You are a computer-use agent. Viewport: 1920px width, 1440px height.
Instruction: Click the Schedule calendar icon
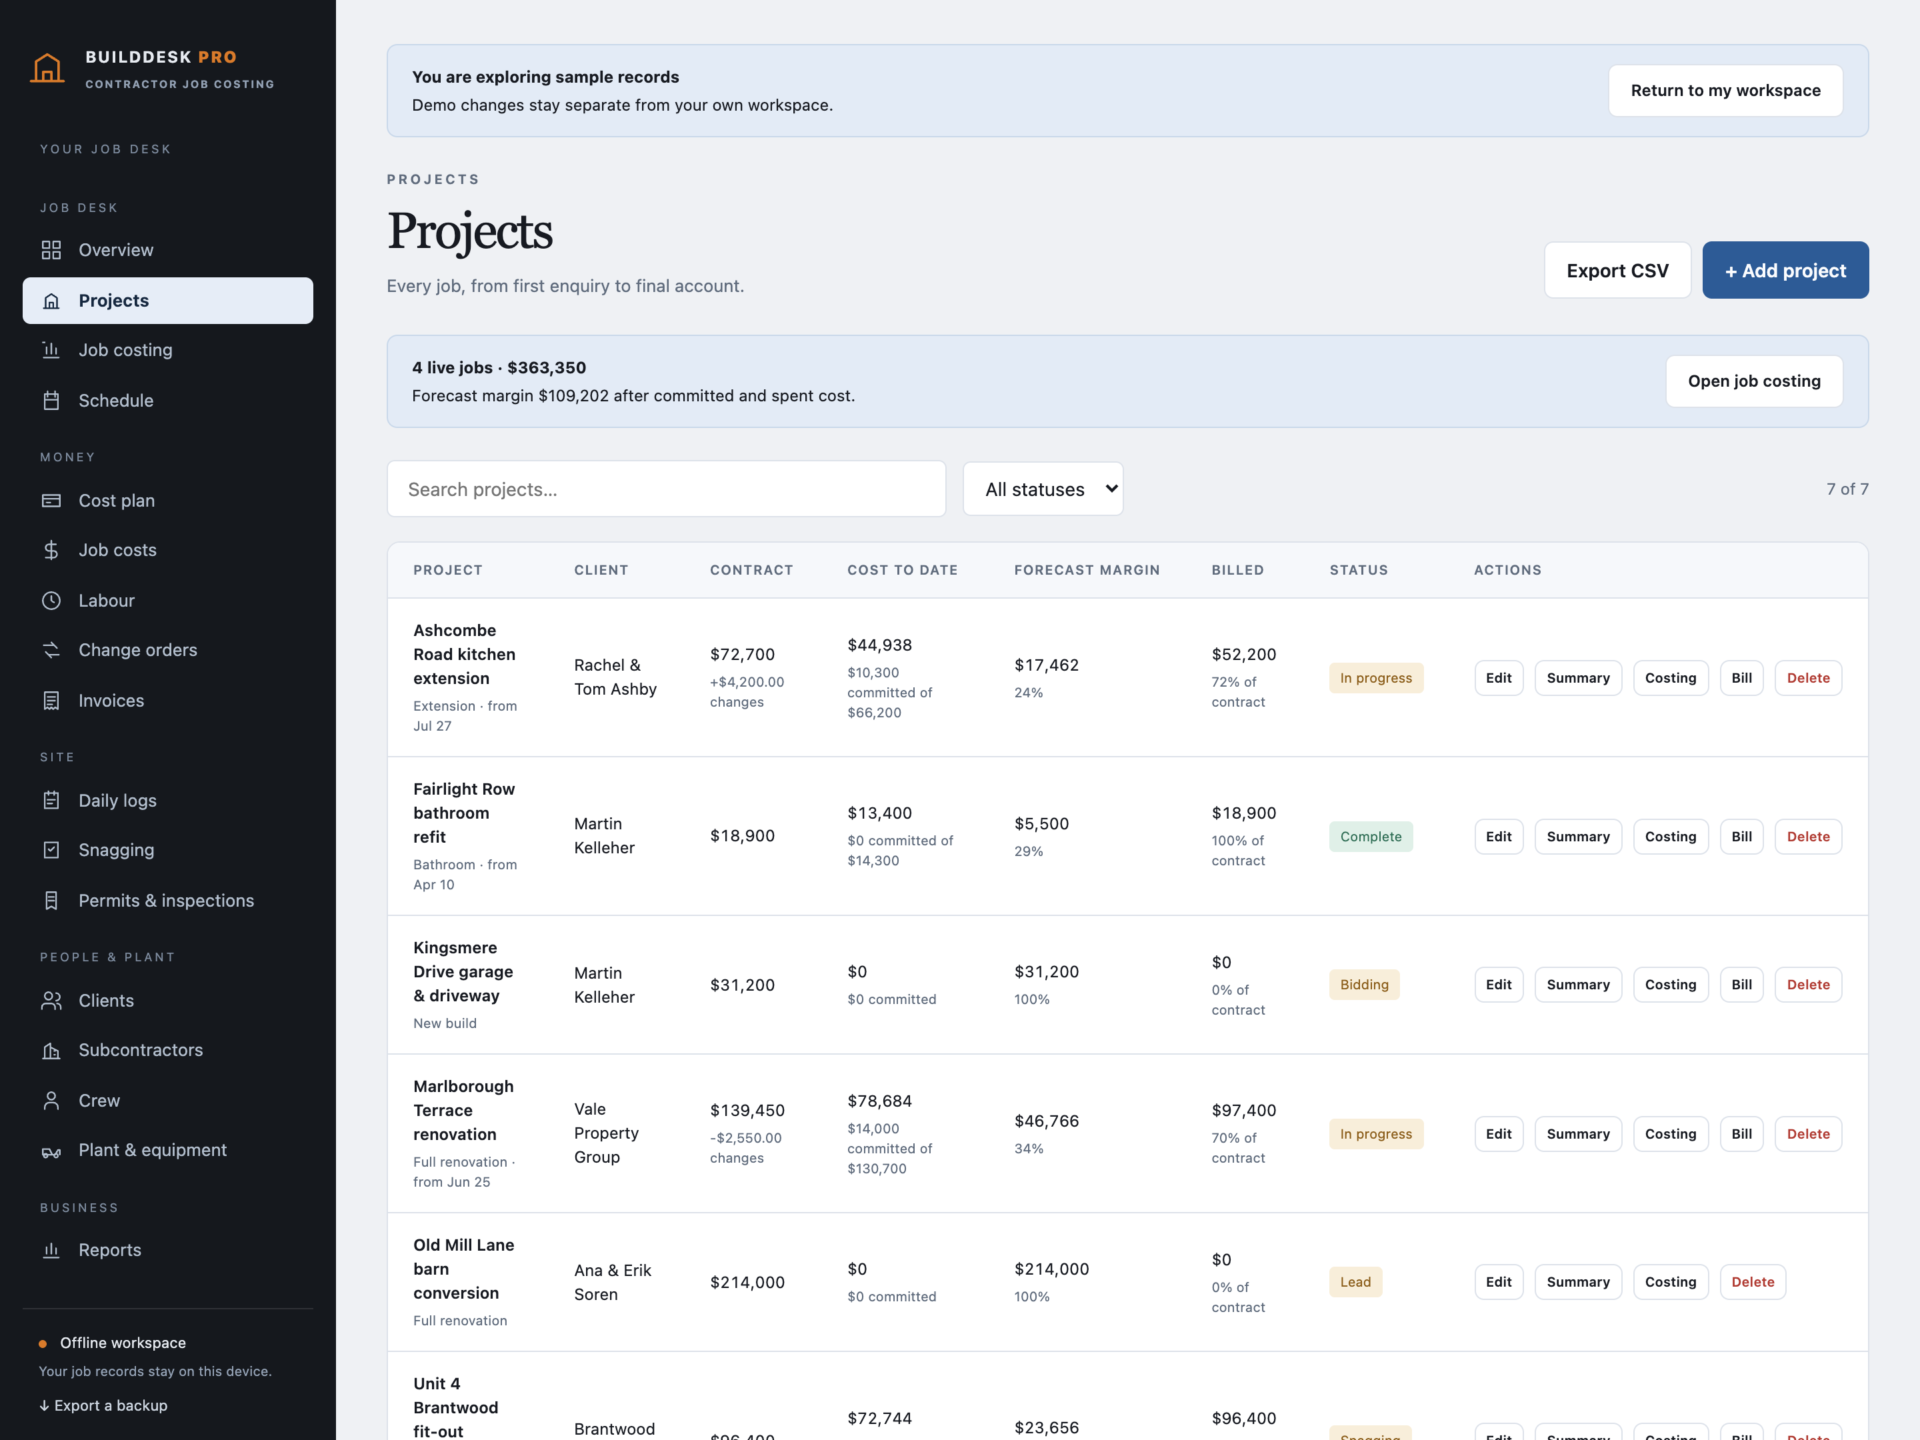(51, 401)
